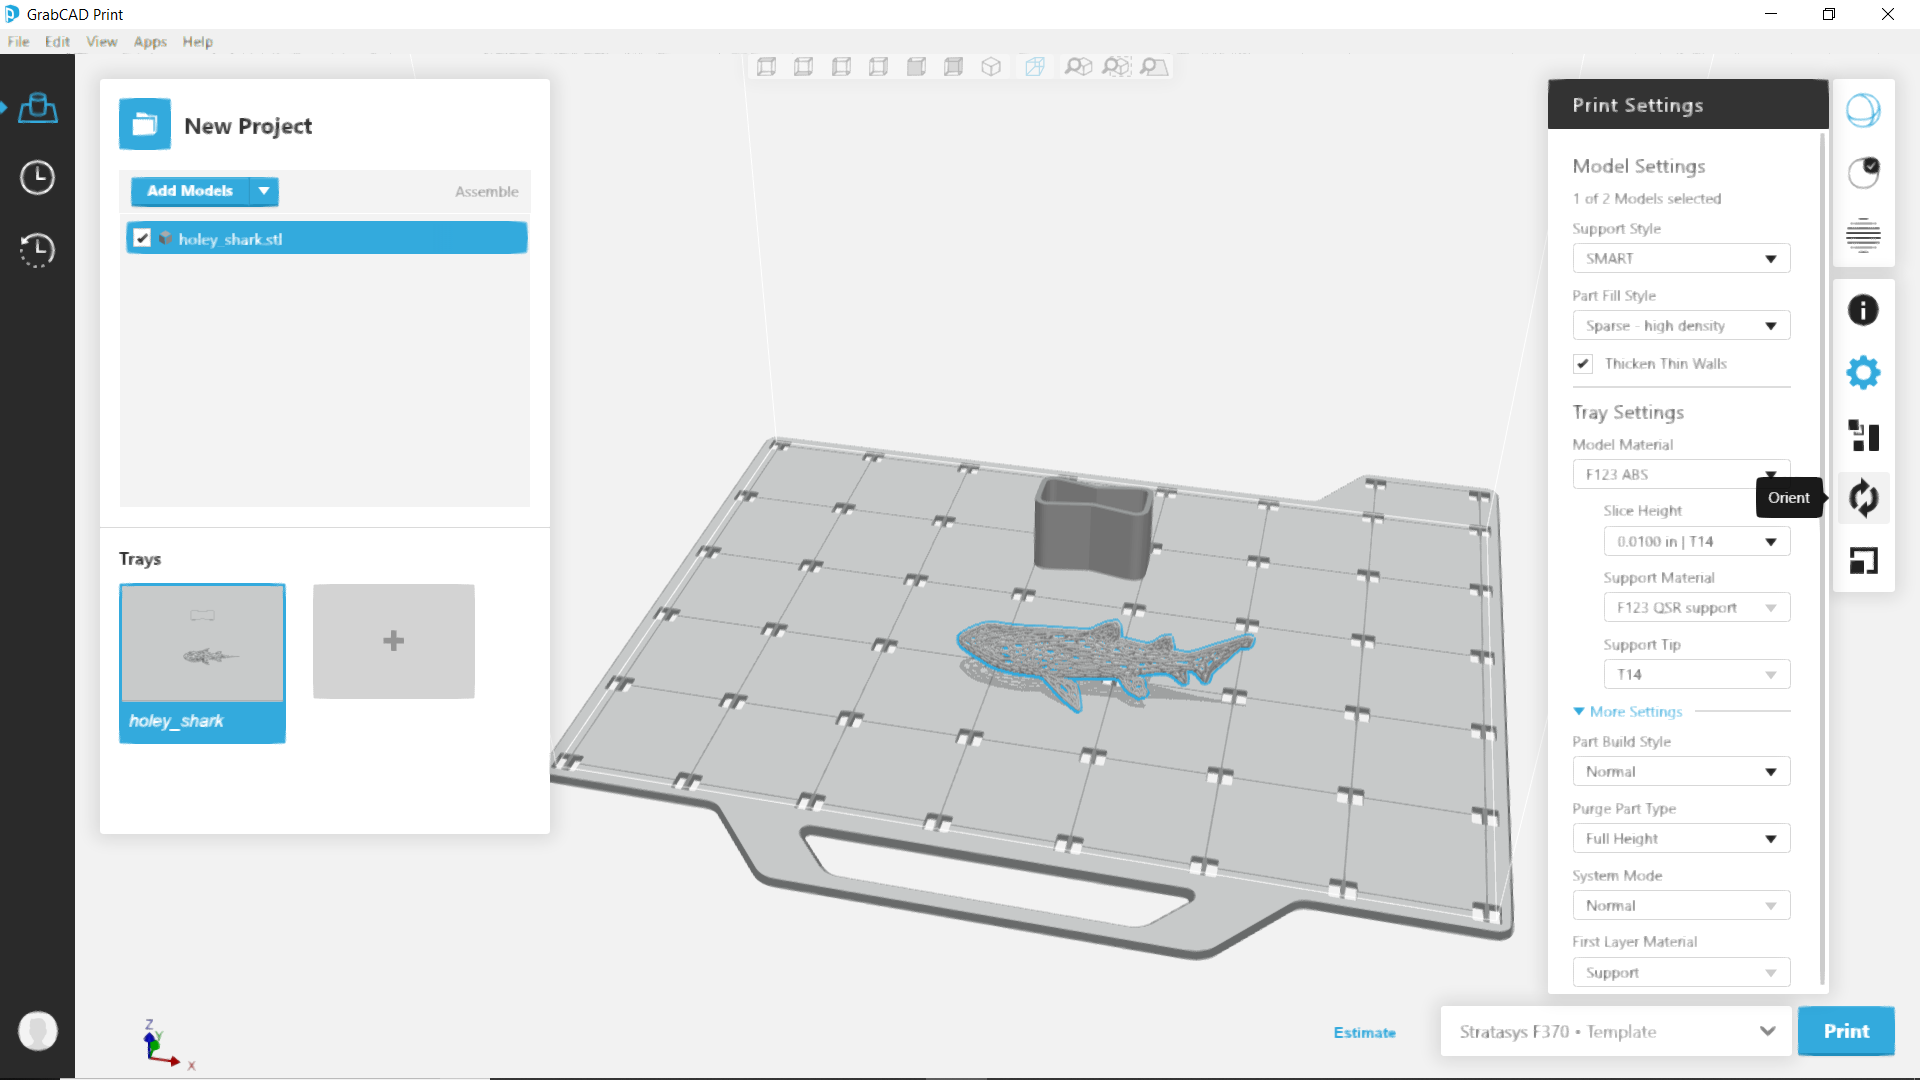The height and width of the screenshot is (1080, 1920).
Task: Select the holey_shark tray thumbnail
Action: pos(202,663)
